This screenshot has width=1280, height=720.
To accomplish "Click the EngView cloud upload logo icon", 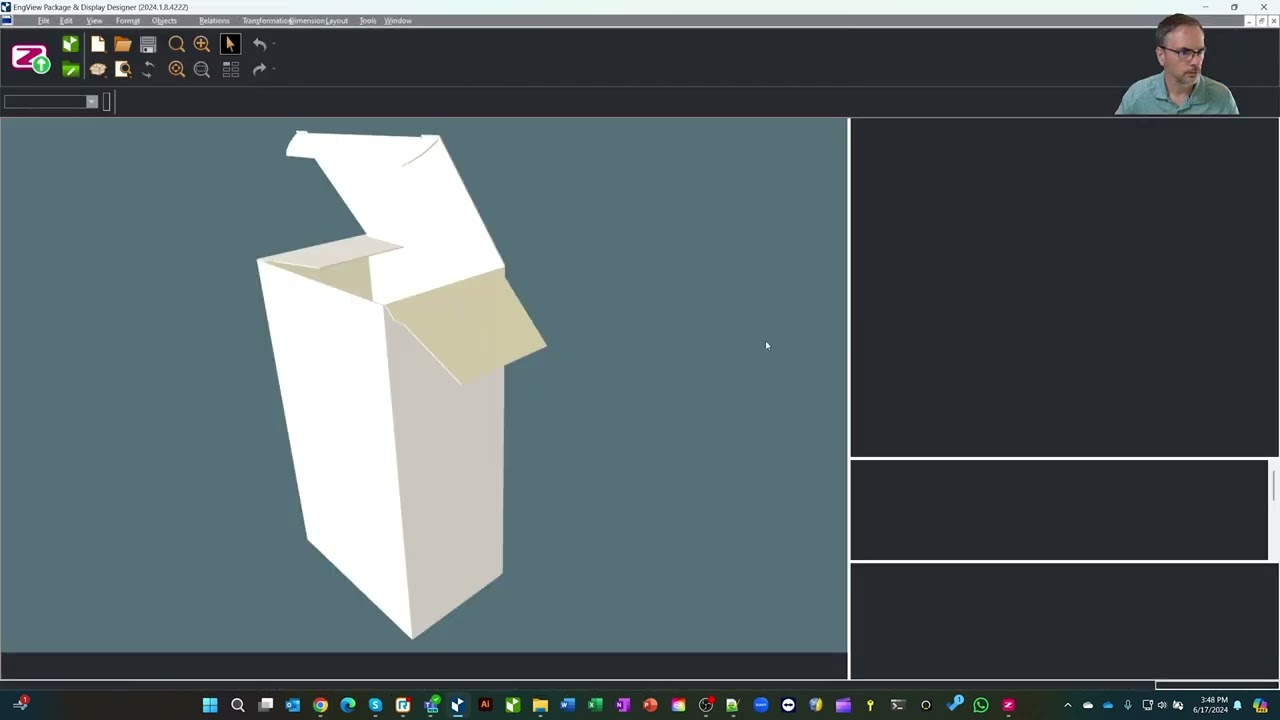I will click(x=30, y=58).
